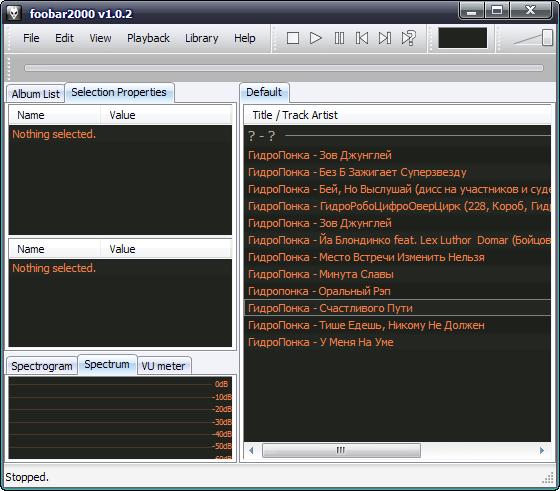Open the Playback menu
Screen dimensions: 560x491
(148, 38)
